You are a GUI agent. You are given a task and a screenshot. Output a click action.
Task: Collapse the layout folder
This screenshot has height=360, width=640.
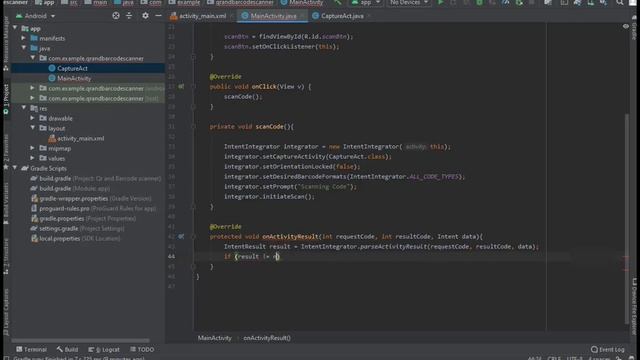tap(33, 128)
